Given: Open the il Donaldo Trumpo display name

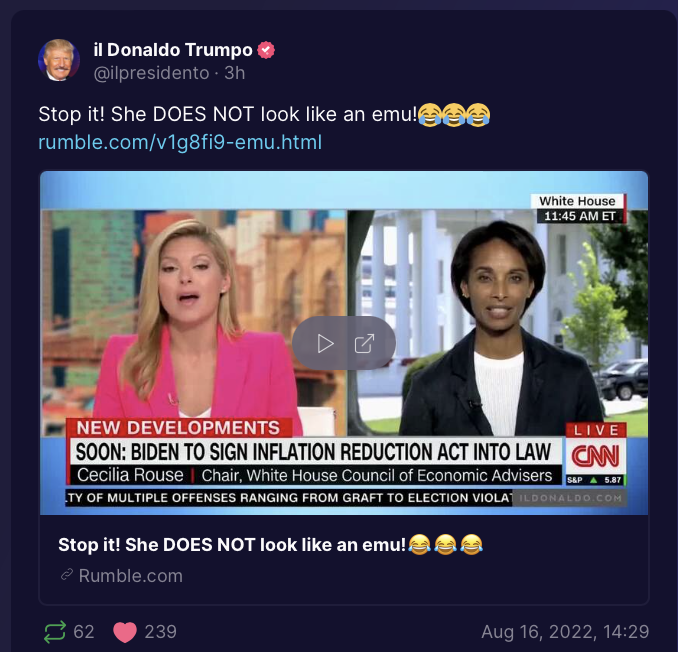Looking at the screenshot, I should 173,50.
